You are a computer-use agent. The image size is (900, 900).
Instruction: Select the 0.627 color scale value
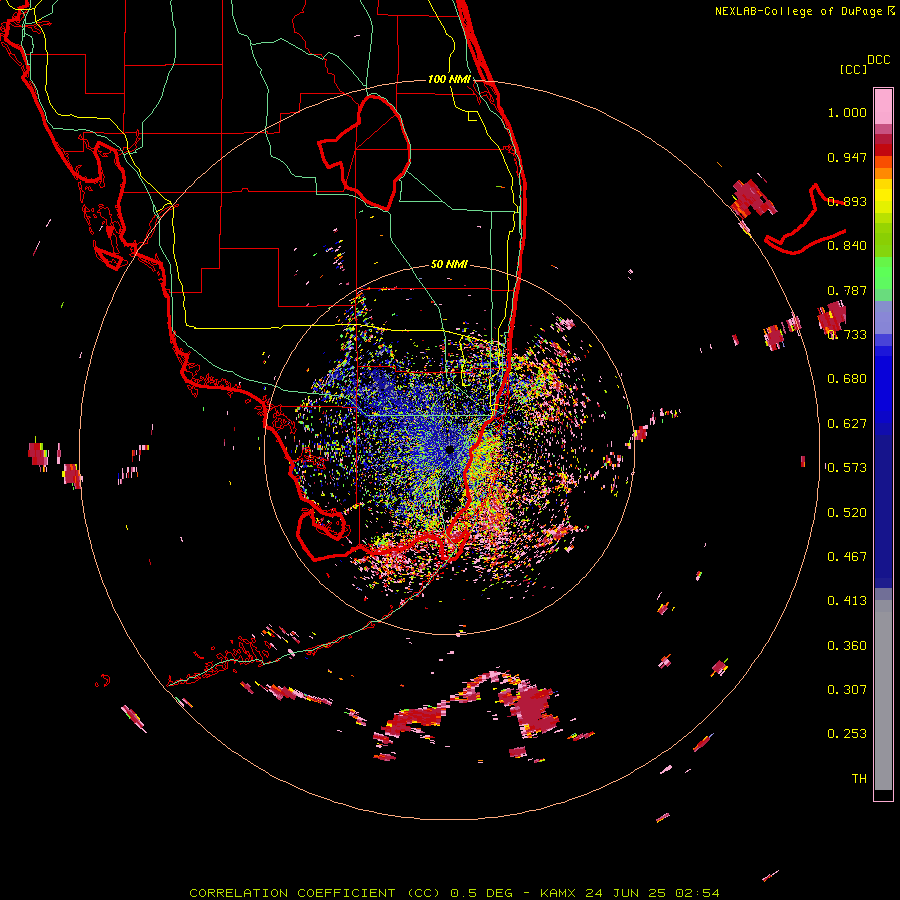coord(847,424)
